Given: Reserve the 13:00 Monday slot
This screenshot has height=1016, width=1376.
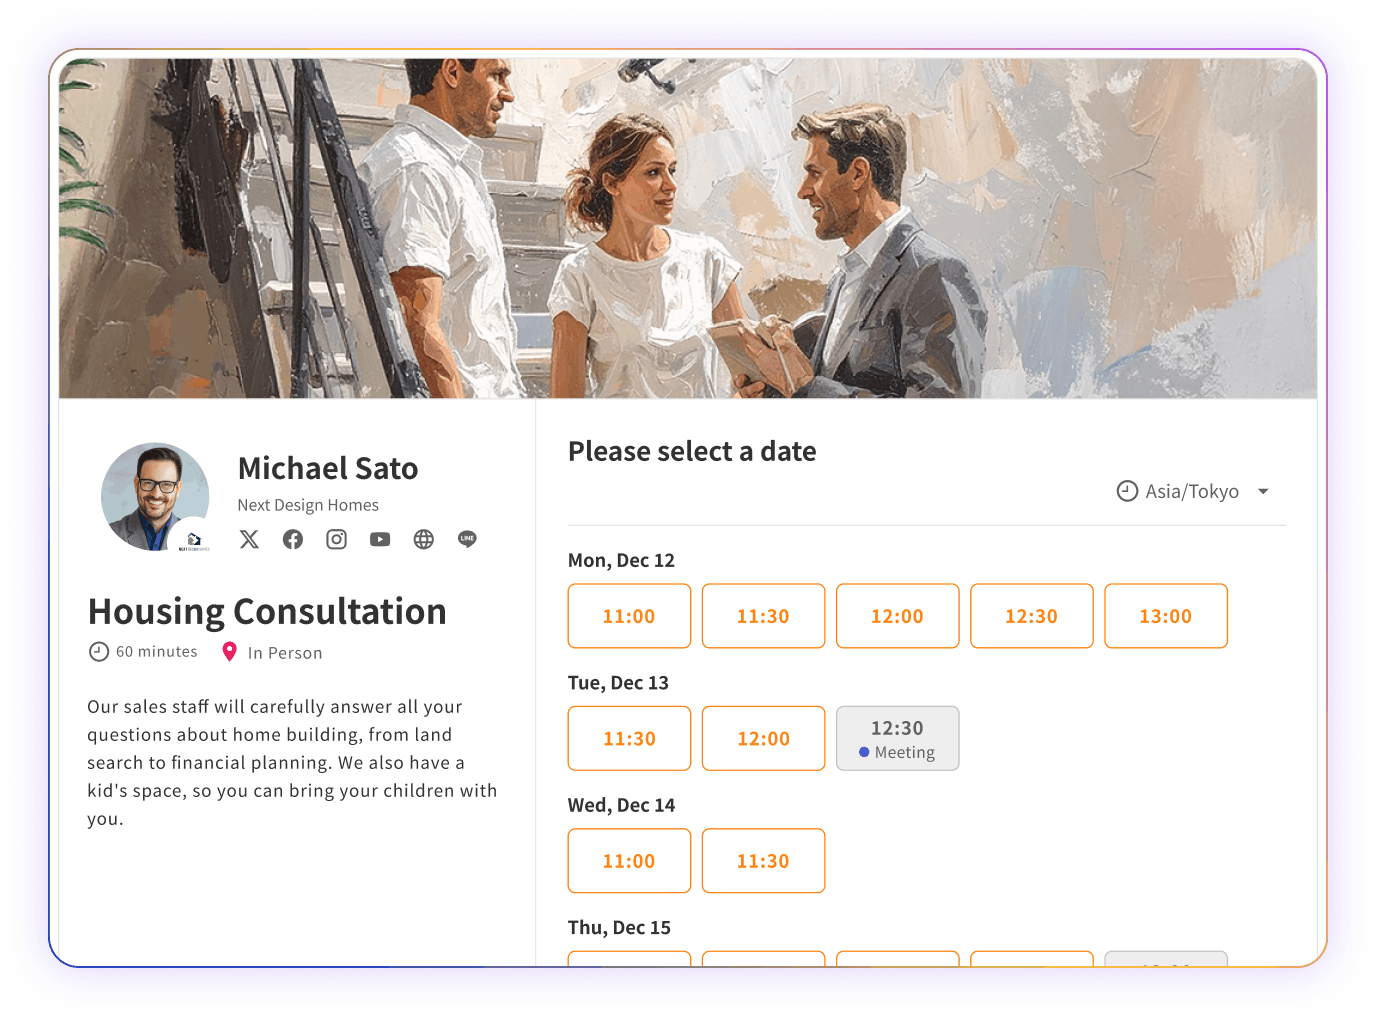Looking at the screenshot, I should [x=1165, y=616].
